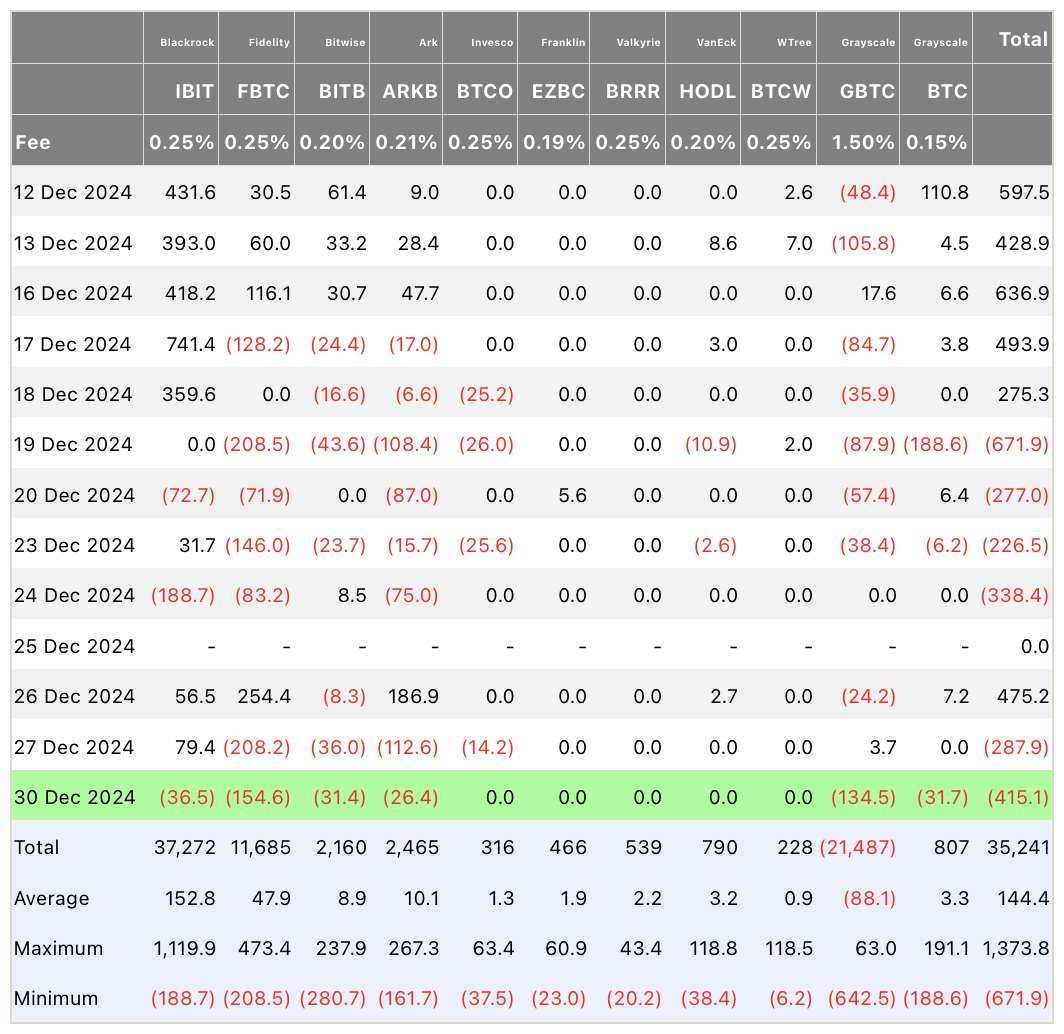Click the Total column header
The width and height of the screenshot is (1064, 1034).
[1023, 39]
